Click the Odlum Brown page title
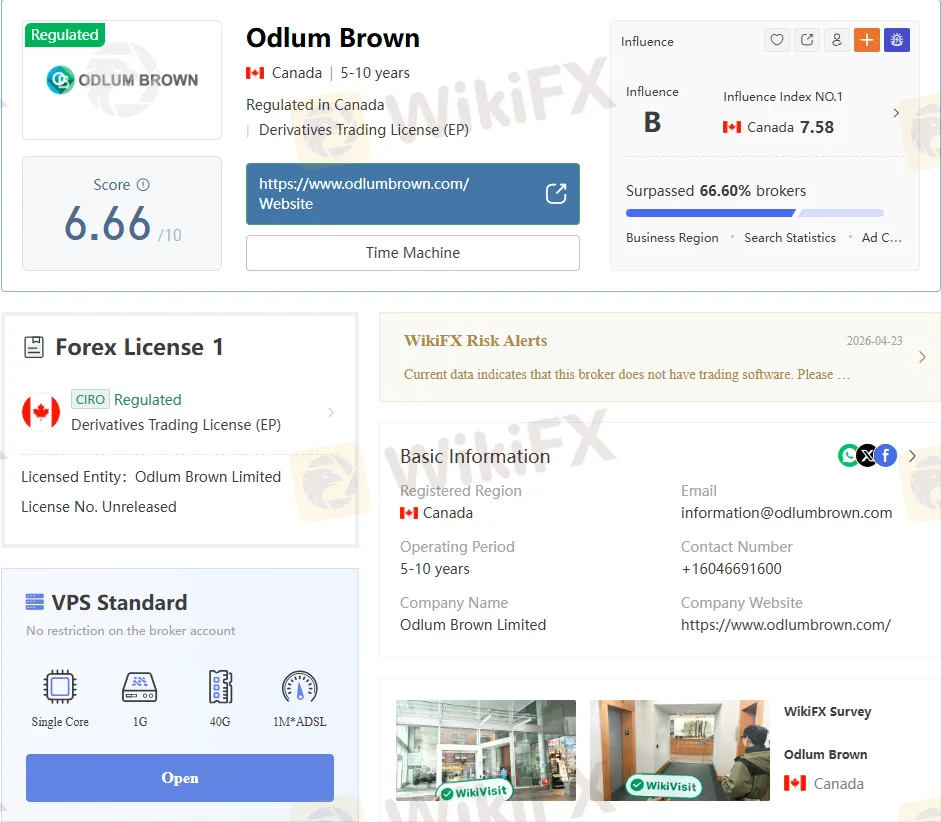Viewport: 941px width, 822px height. [333, 38]
